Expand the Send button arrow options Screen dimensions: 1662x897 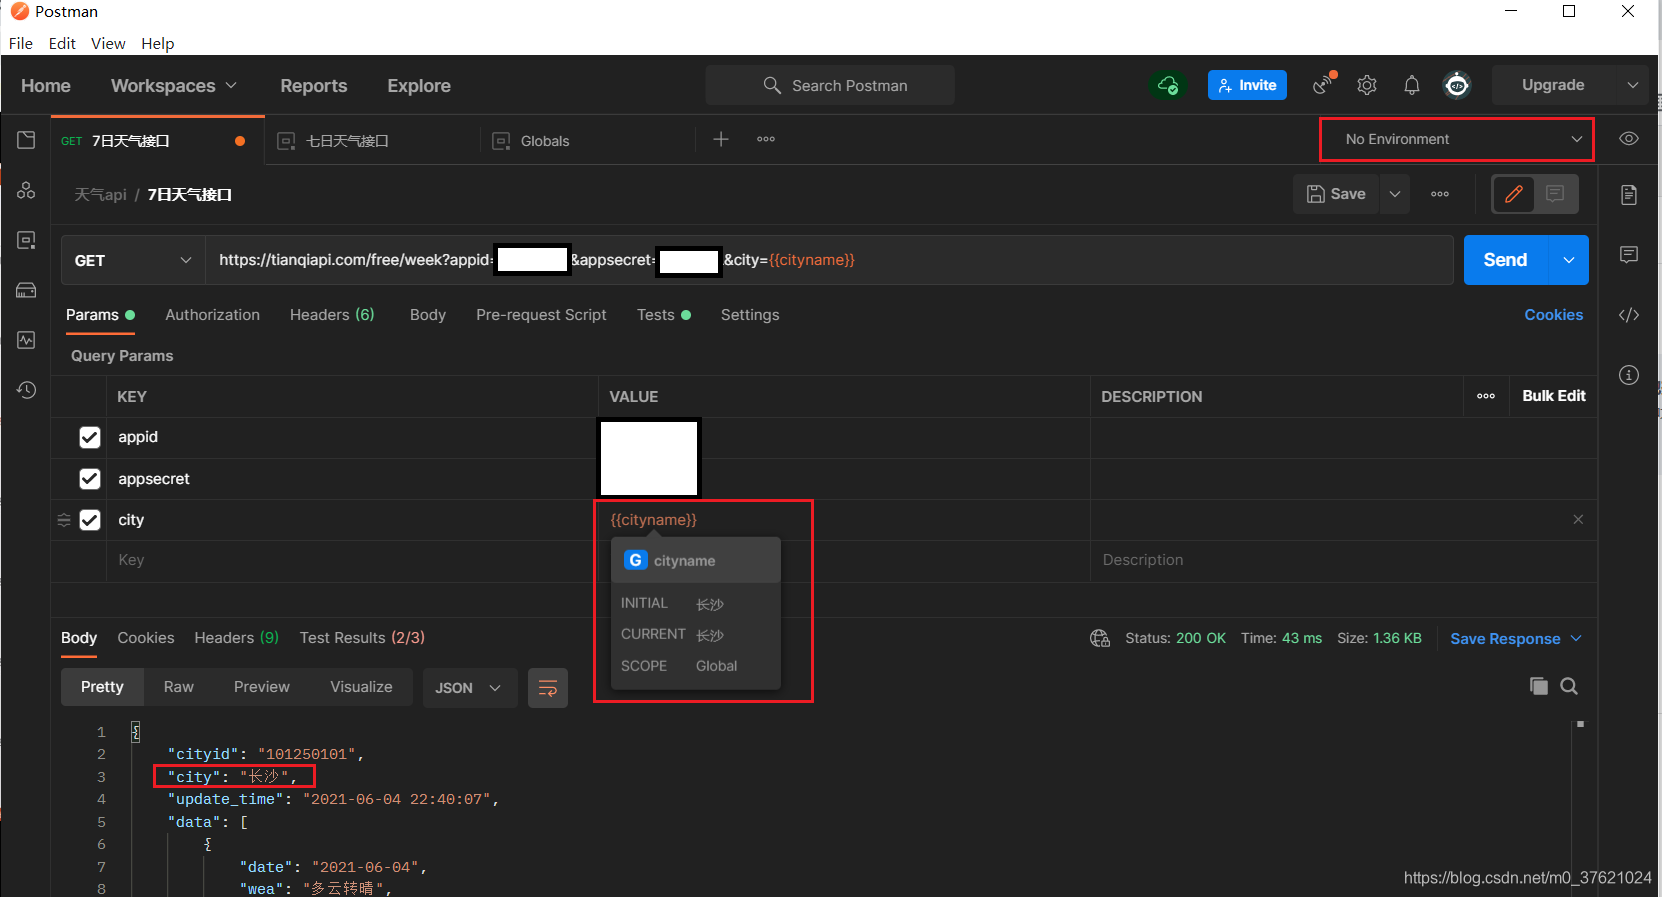(x=1569, y=260)
